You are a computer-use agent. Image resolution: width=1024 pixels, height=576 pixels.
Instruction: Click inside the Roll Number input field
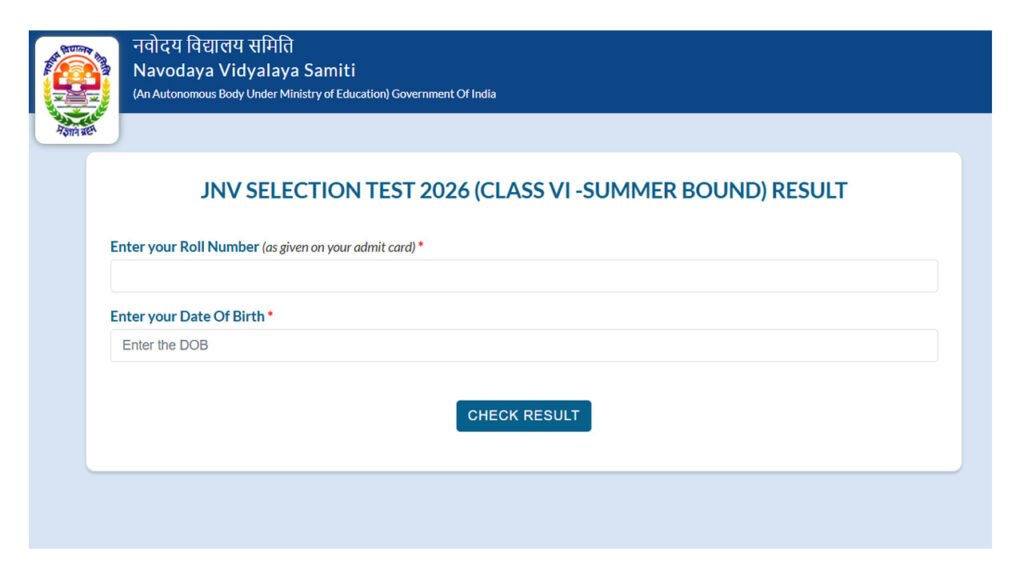pos(523,275)
